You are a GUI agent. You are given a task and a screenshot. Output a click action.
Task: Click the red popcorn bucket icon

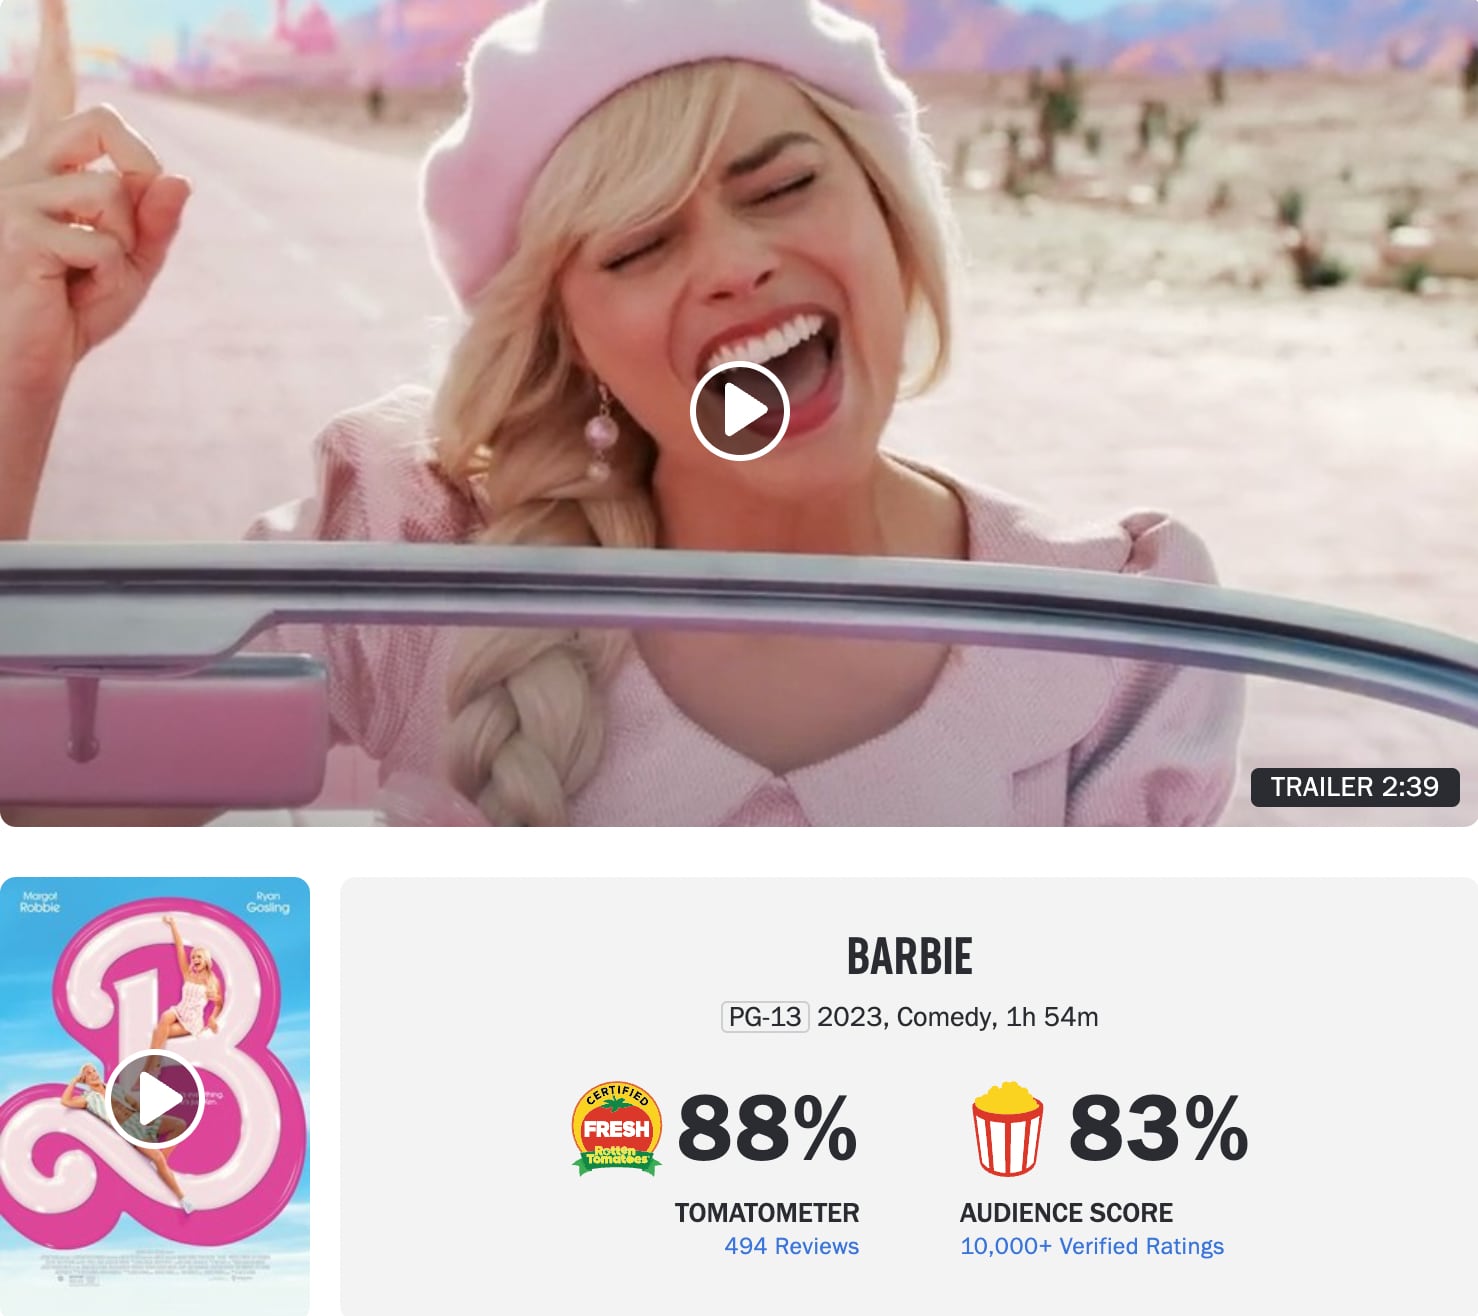(1007, 1128)
